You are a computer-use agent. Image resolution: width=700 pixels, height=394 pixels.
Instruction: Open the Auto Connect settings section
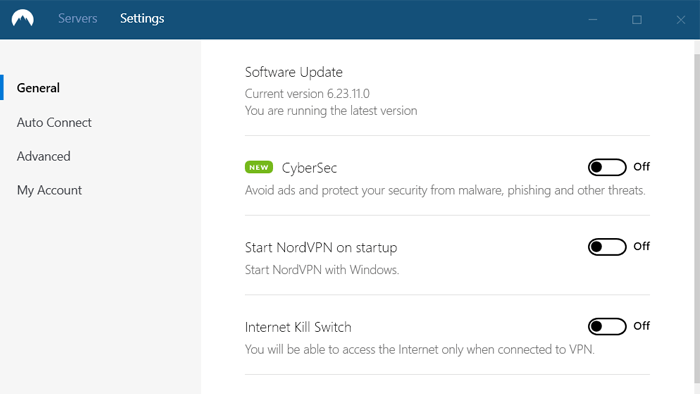point(54,122)
